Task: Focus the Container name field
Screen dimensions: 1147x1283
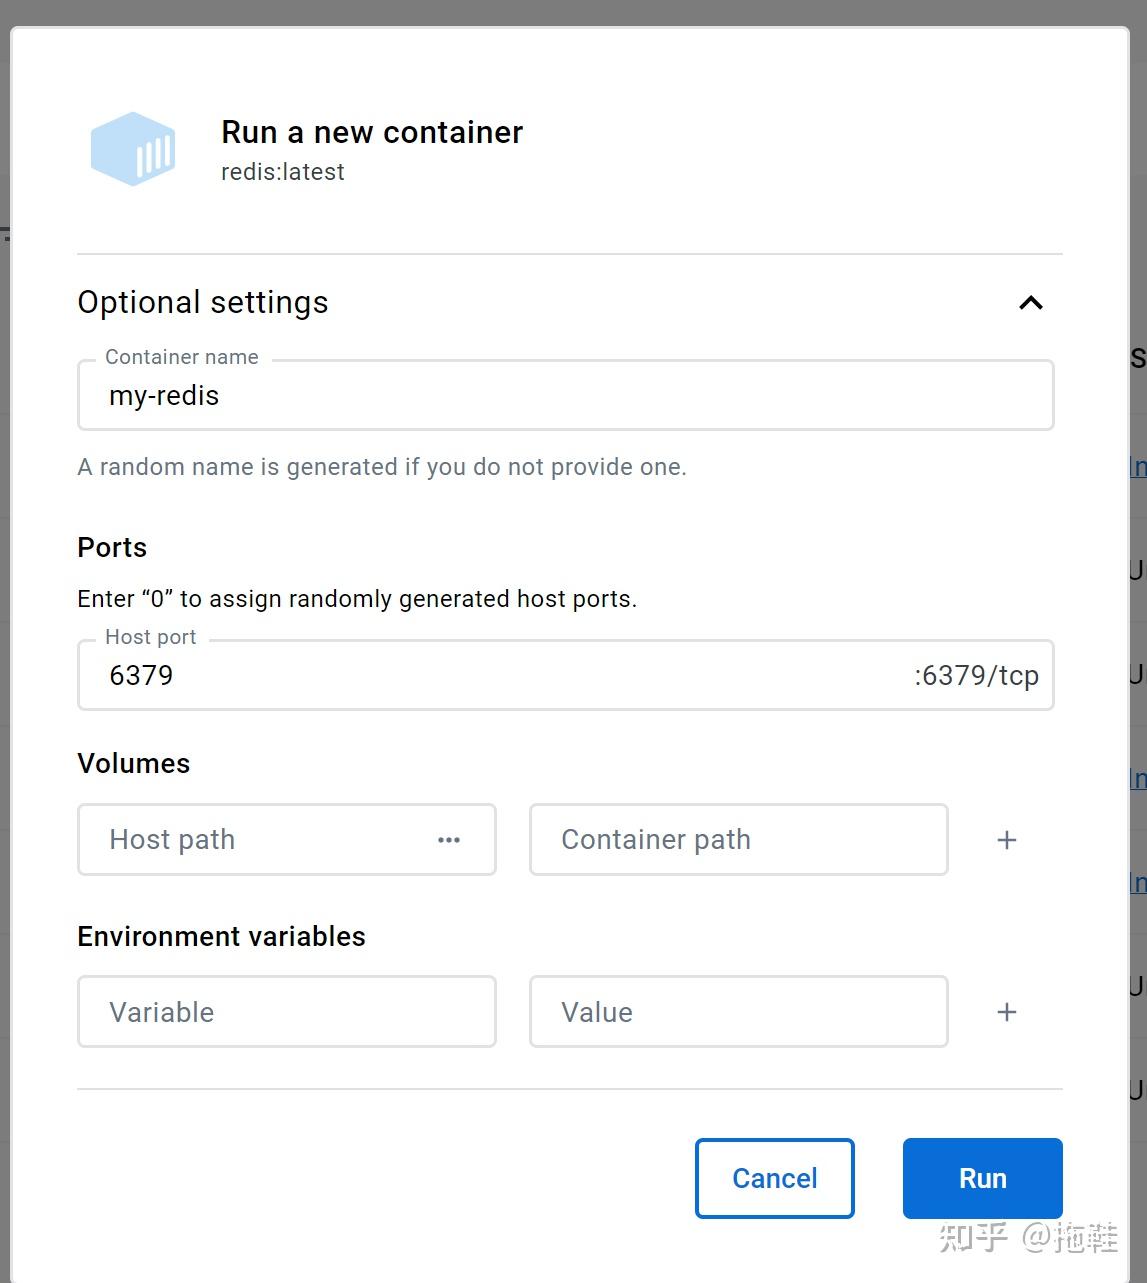Action: coord(565,396)
